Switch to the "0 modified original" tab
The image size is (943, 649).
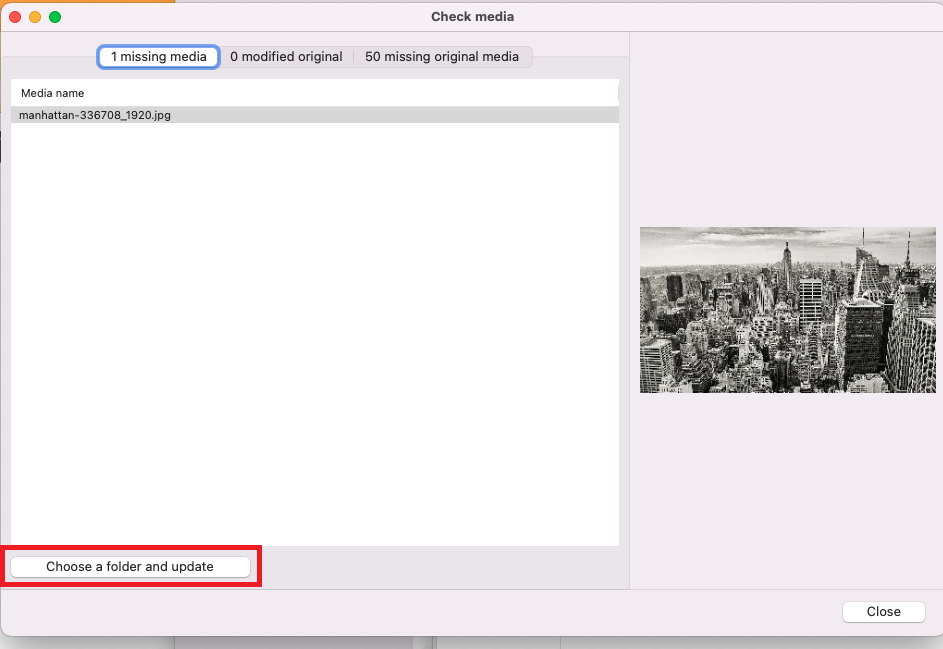pyautogui.click(x=286, y=57)
